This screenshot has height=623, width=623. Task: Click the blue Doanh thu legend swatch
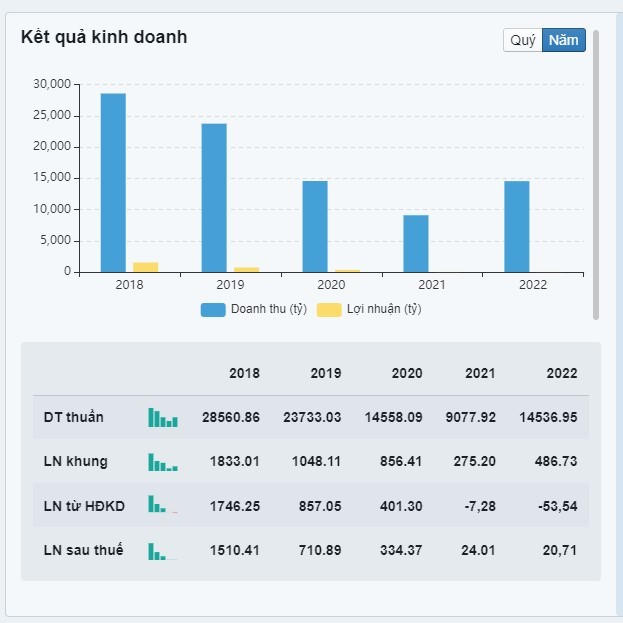pos(213,309)
